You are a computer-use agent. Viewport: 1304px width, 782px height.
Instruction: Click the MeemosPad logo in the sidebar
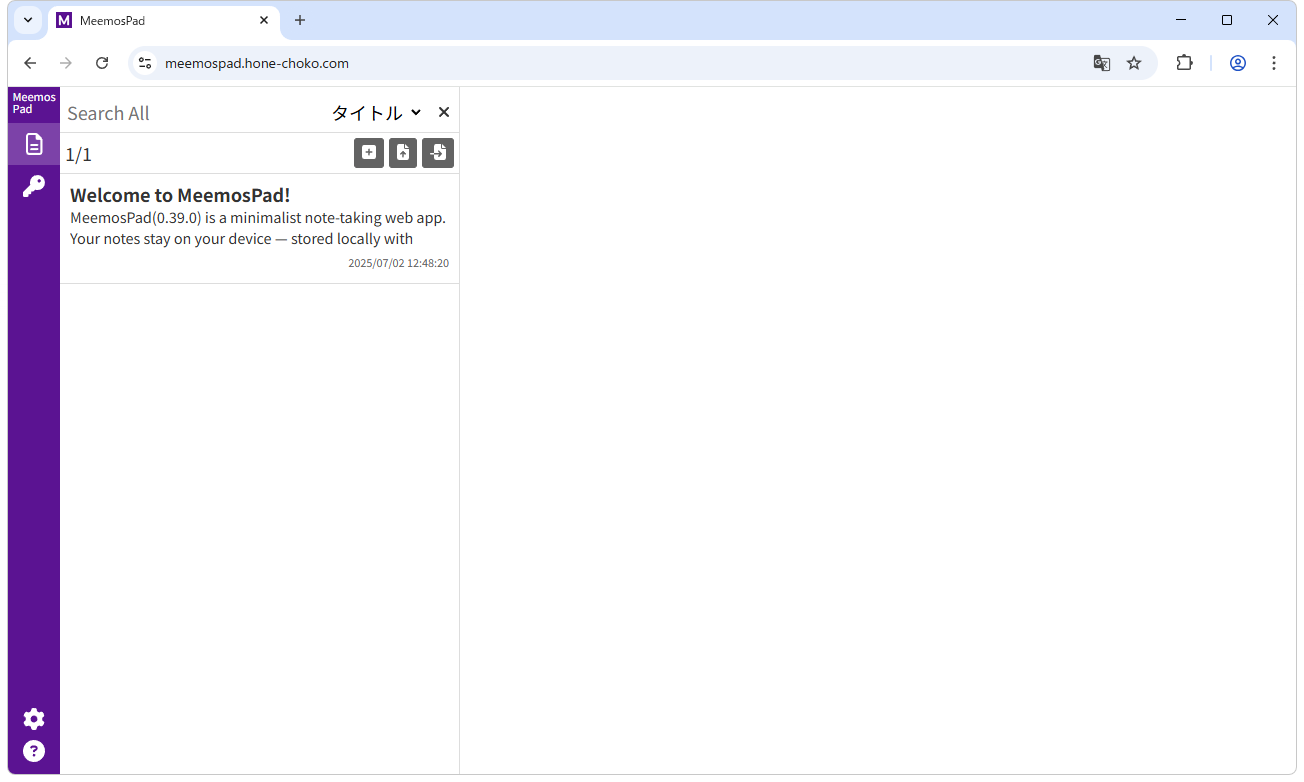click(x=34, y=104)
